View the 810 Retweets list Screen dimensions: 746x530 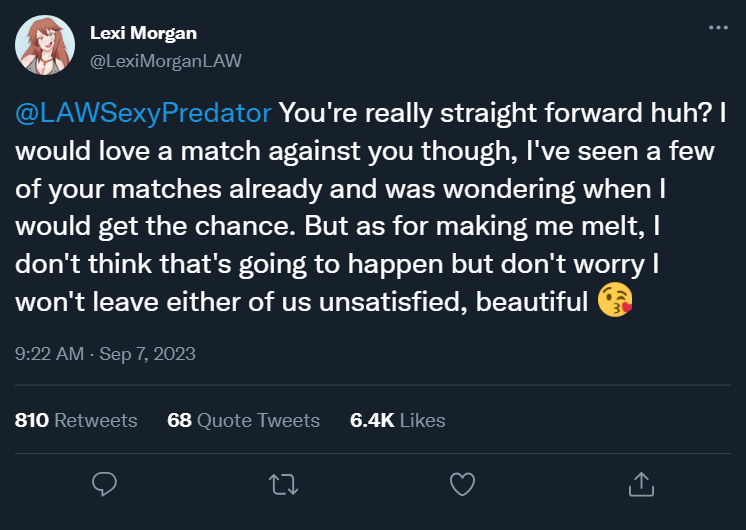77,420
